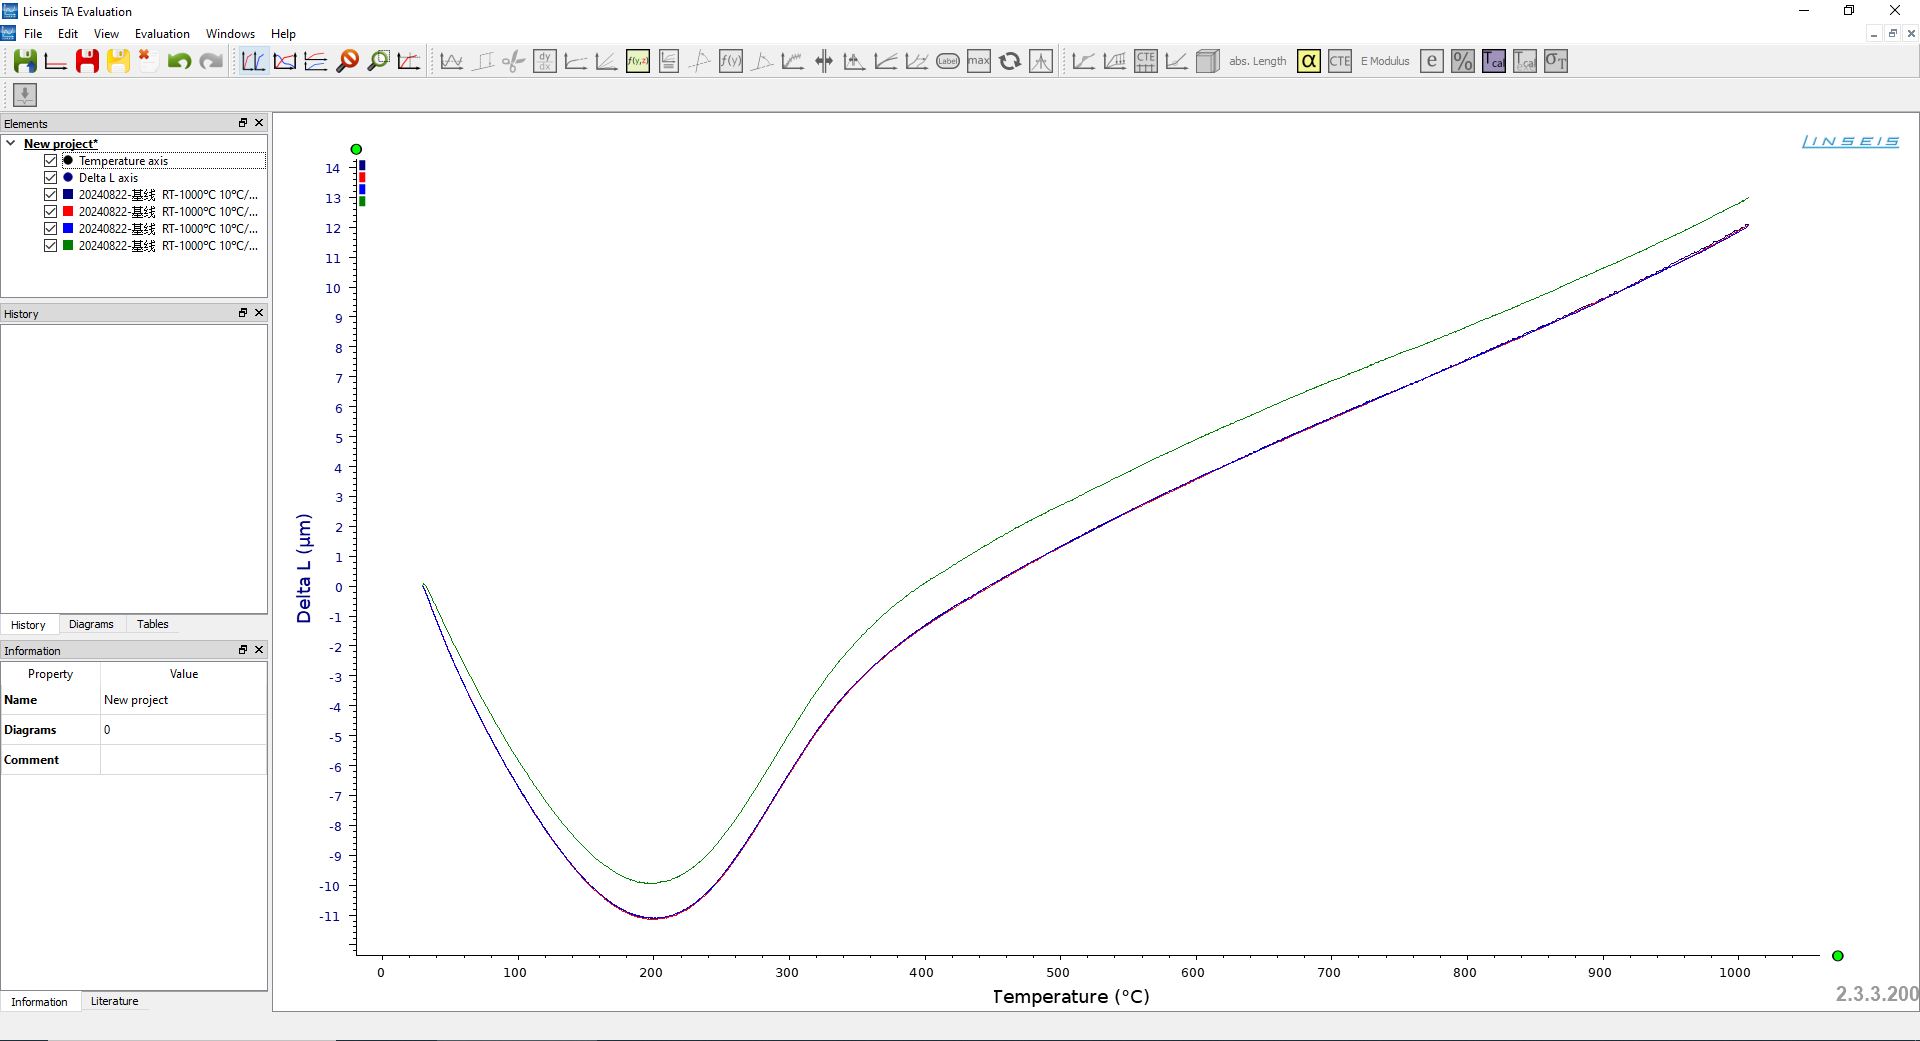1920x1041 pixels.
Task: Click the oval Label icon
Action: click(948, 61)
